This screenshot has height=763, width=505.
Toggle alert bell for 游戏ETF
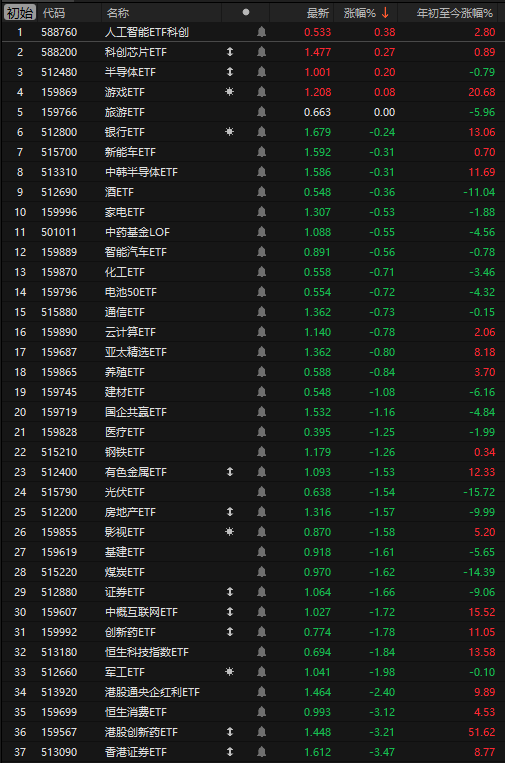[x=261, y=92]
